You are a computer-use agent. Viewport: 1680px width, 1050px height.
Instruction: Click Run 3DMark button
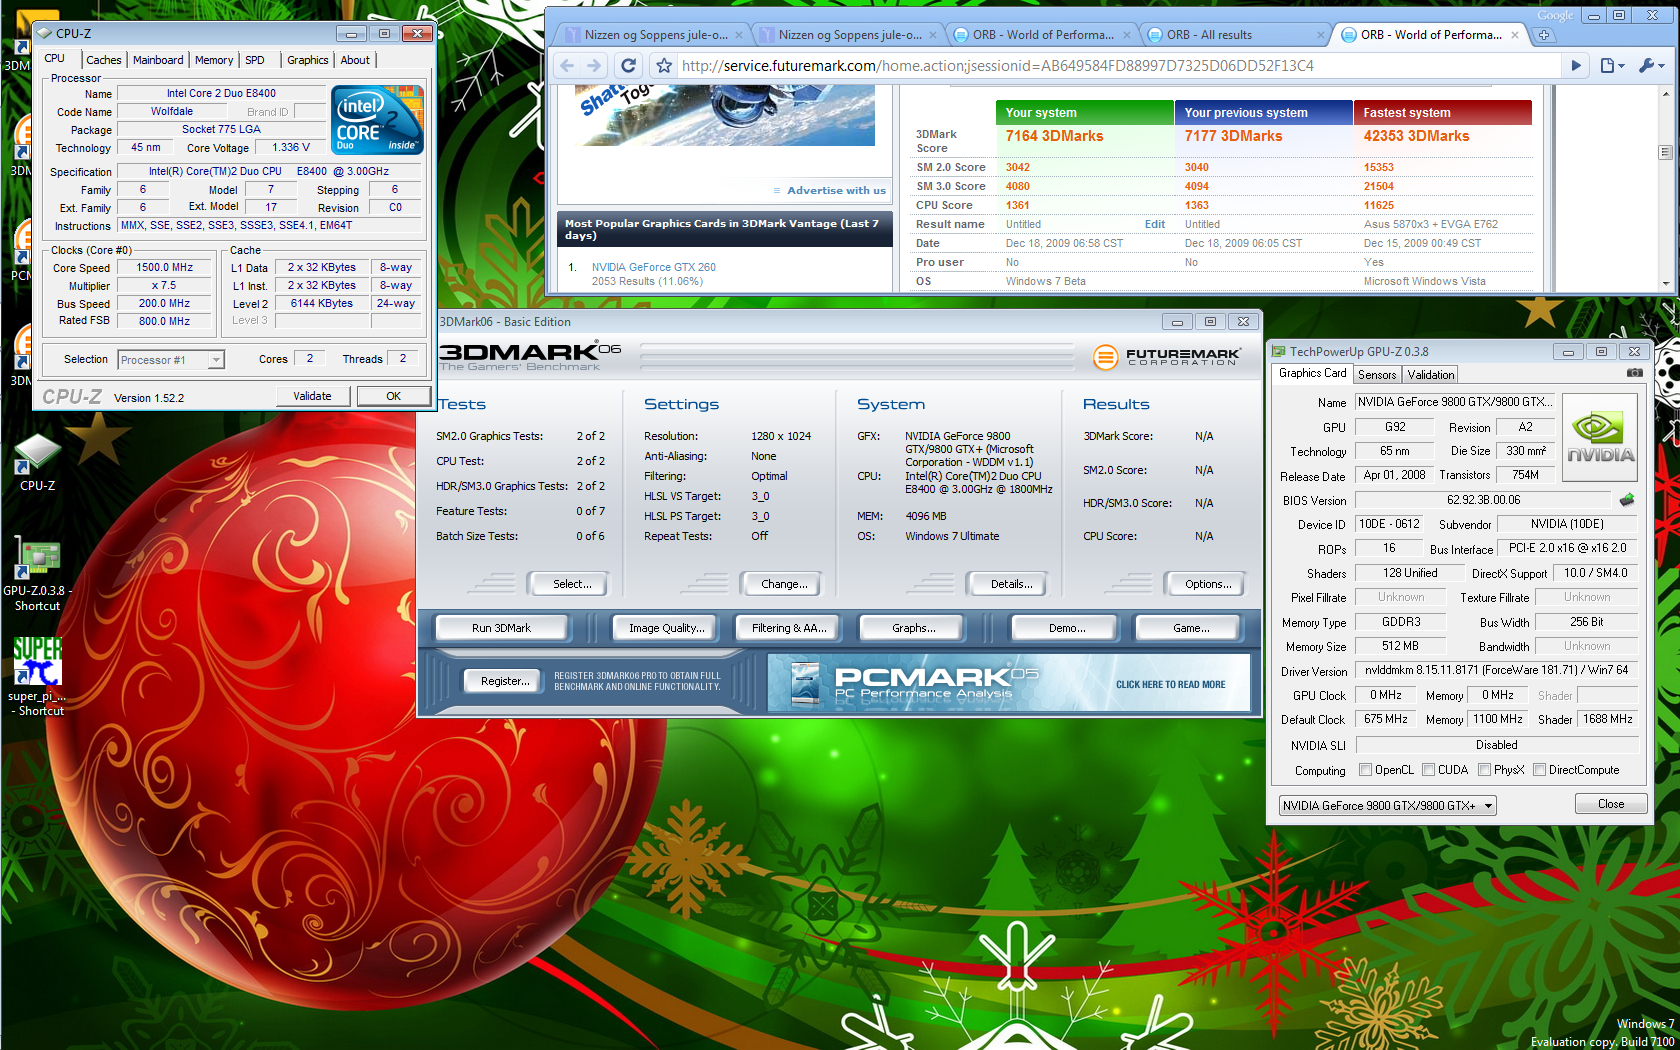[501, 628]
